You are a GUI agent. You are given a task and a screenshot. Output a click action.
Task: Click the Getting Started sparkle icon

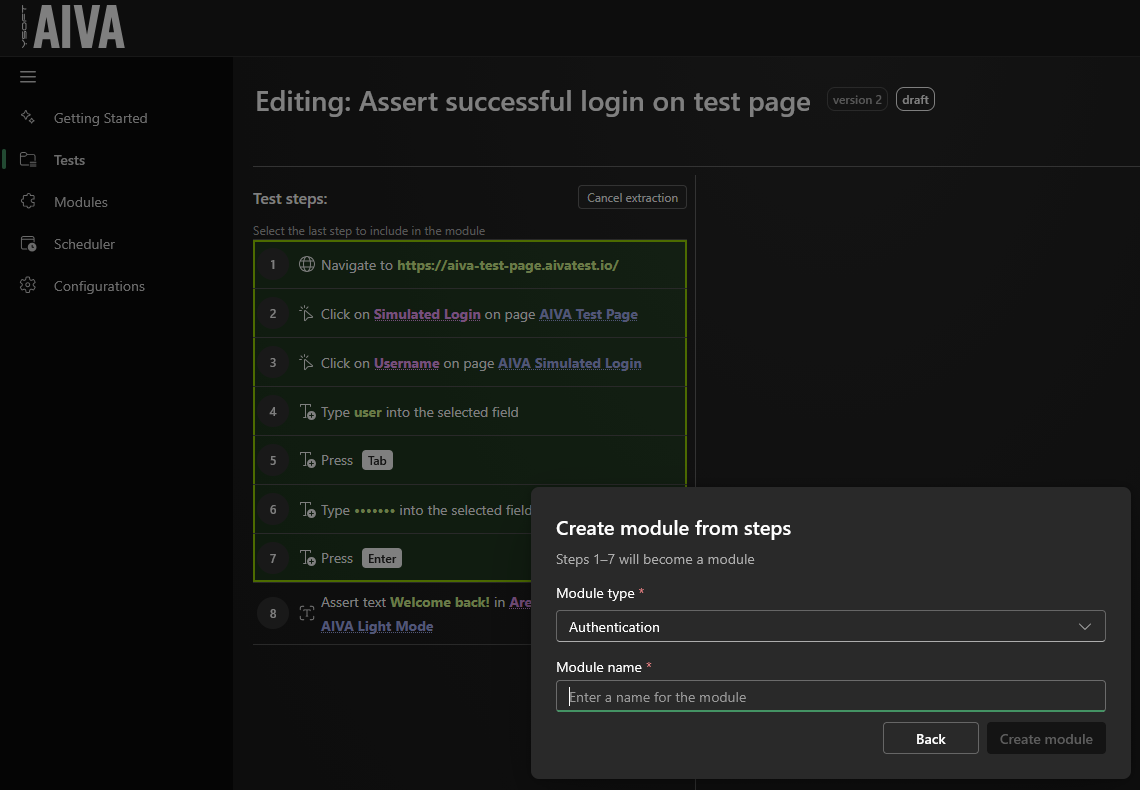point(28,117)
